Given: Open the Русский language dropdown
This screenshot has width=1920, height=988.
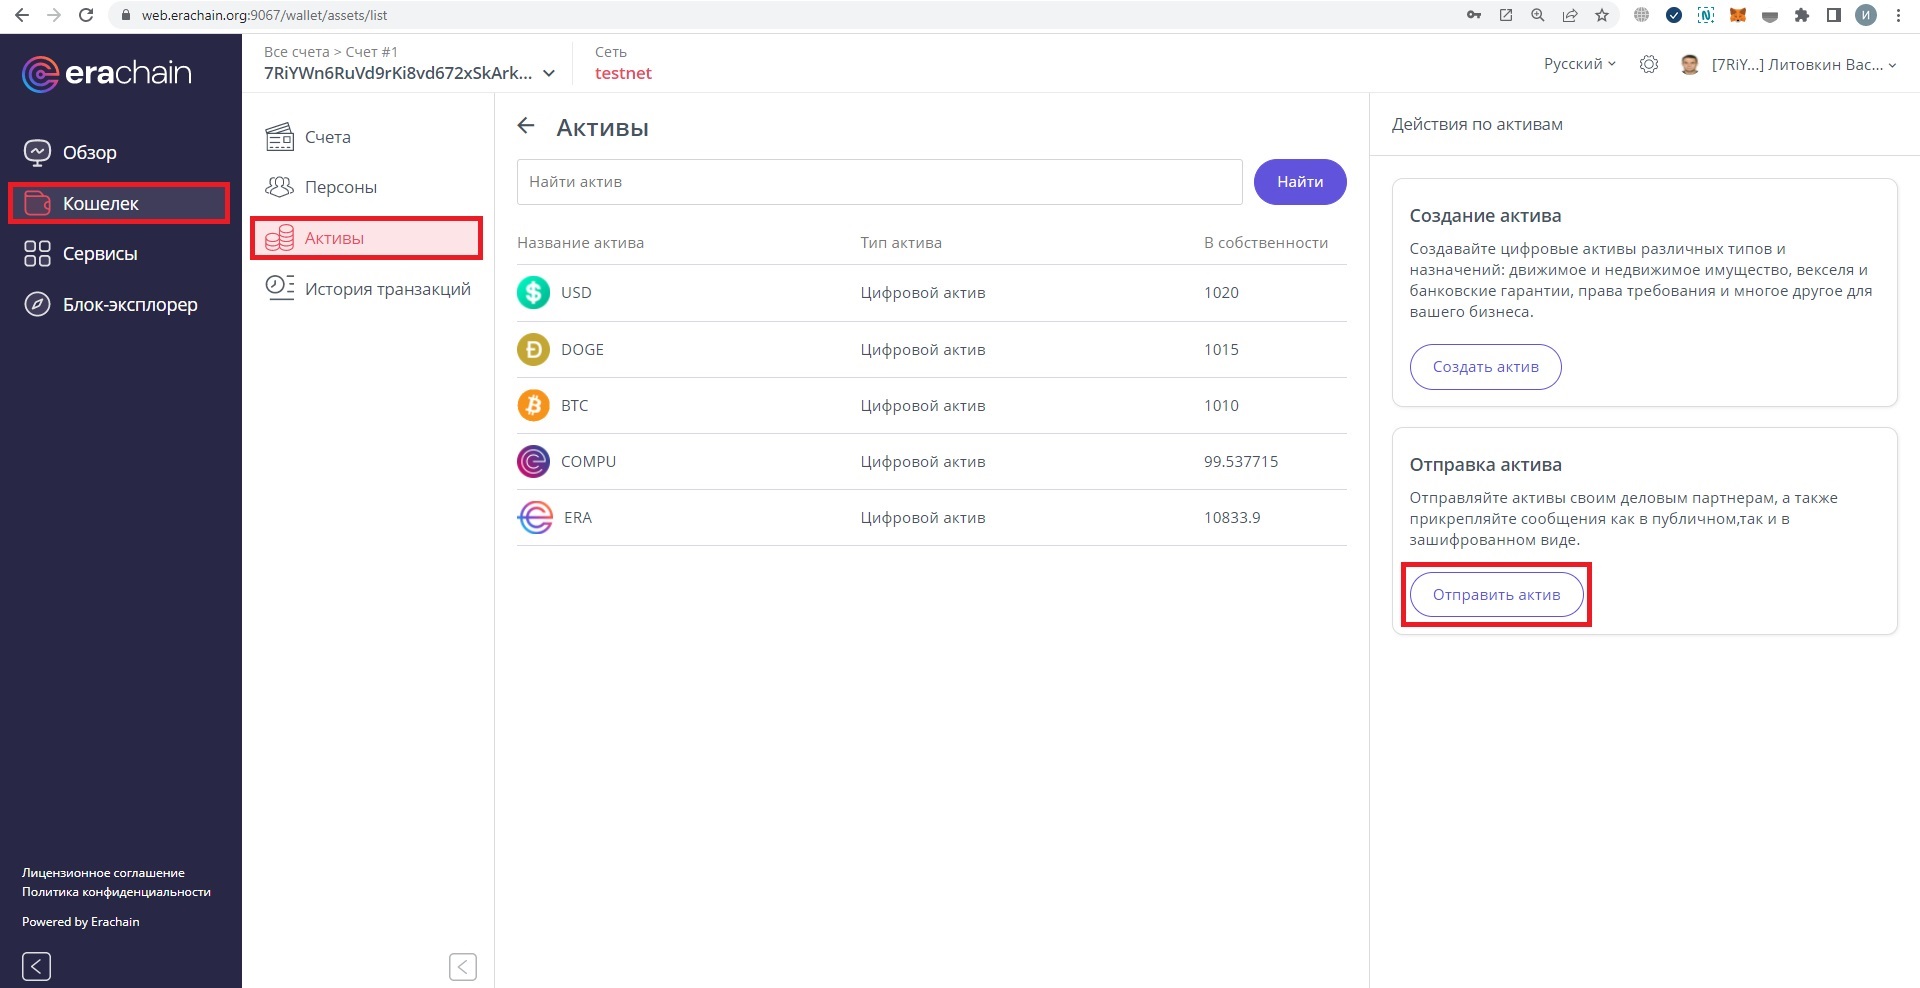Looking at the screenshot, I should click(x=1579, y=64).
